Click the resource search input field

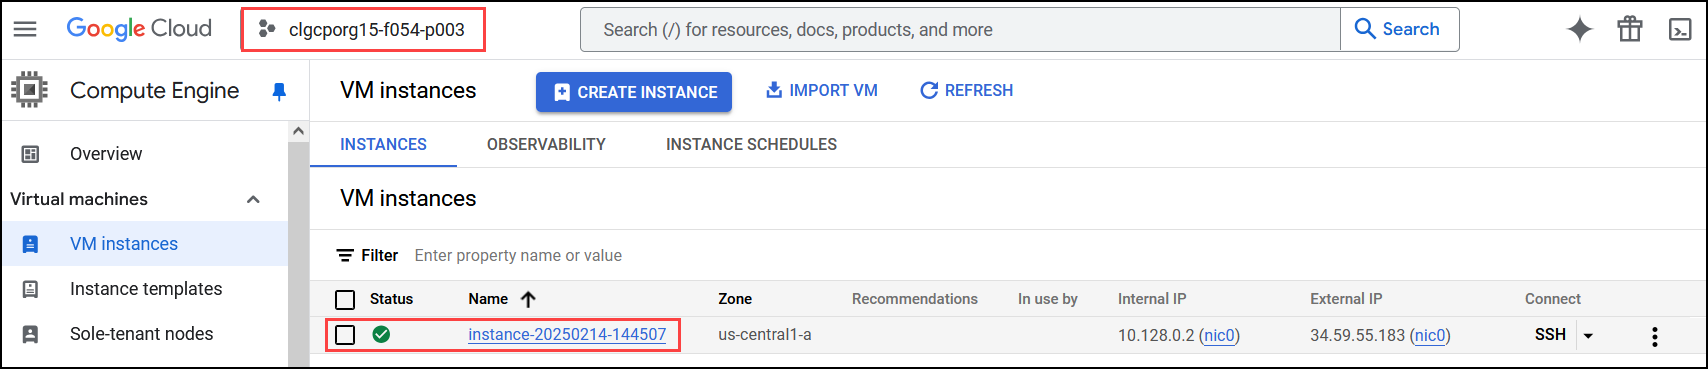click(960, 30)
